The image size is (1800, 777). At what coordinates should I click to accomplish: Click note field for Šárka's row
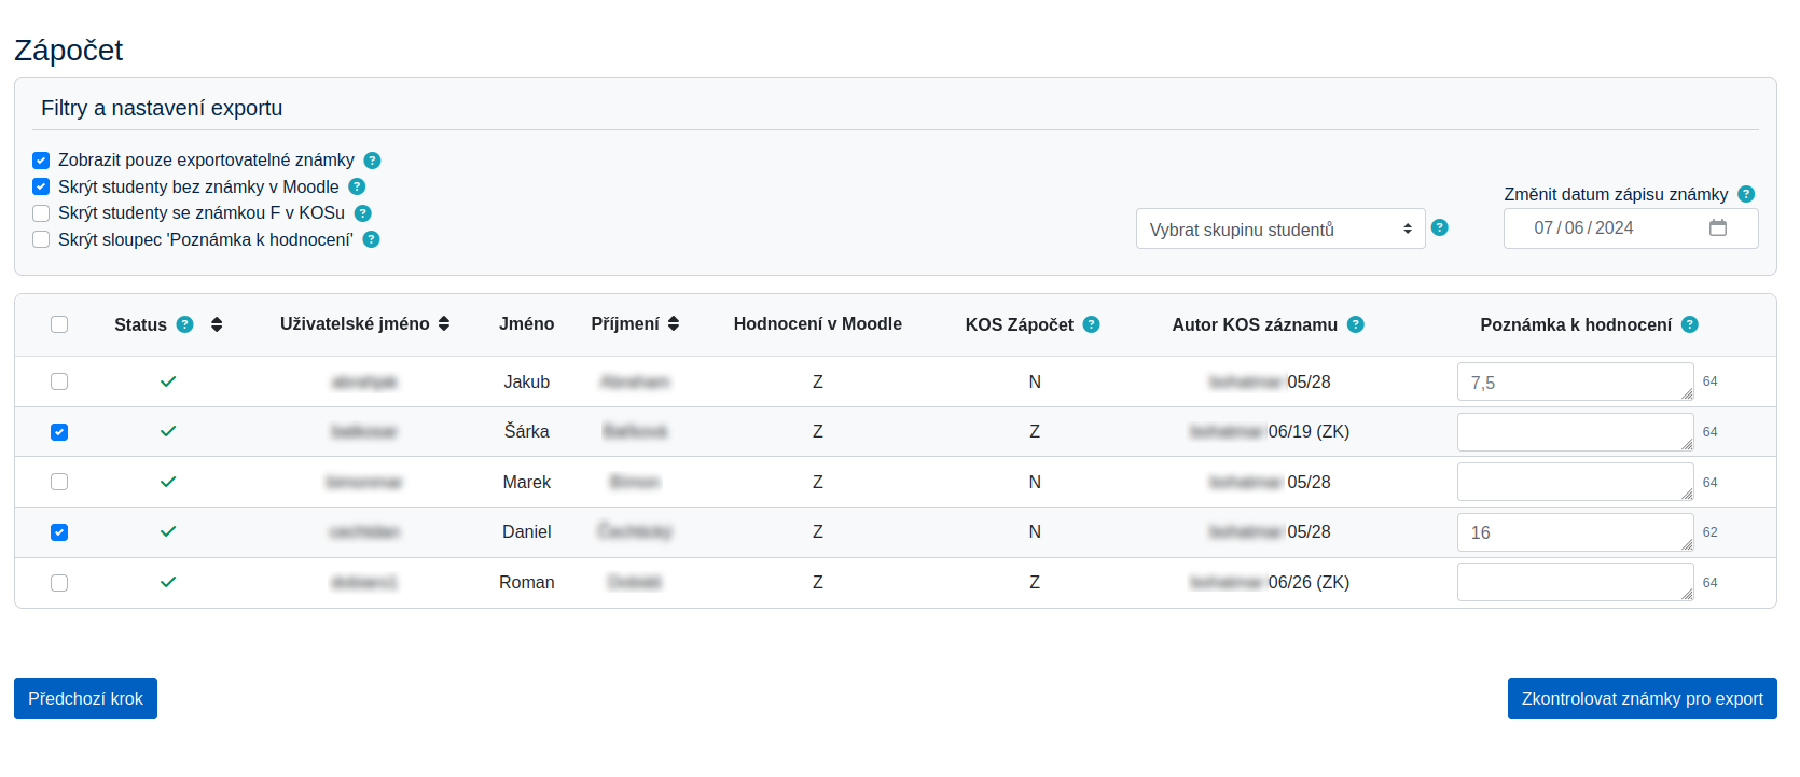coord(1573,432)
